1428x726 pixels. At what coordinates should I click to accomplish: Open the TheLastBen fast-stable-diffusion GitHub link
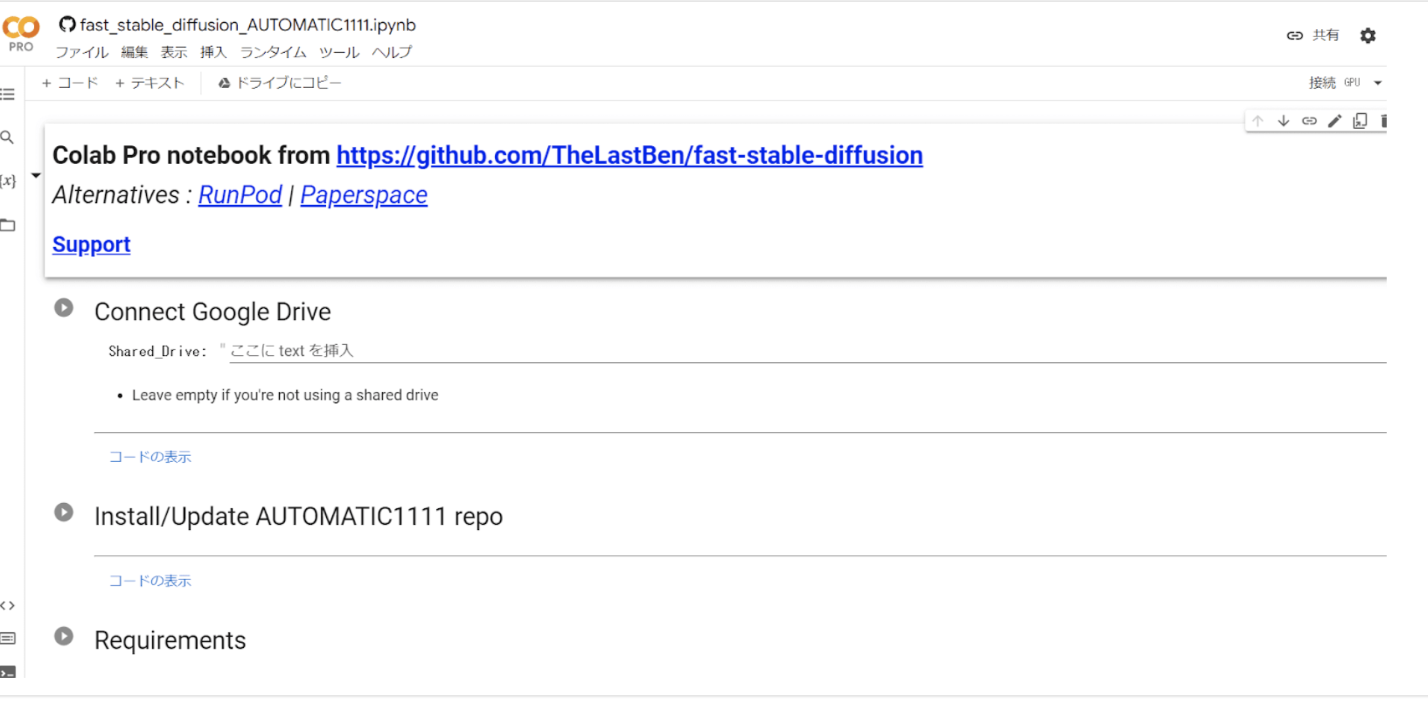pos(630,155)
